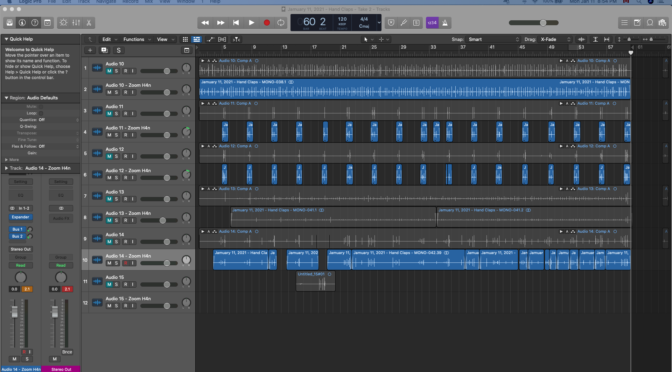The width and height of the screenshot is (672, 372).
Task: Click the Rewind transport button
Action: pos(205,23)
